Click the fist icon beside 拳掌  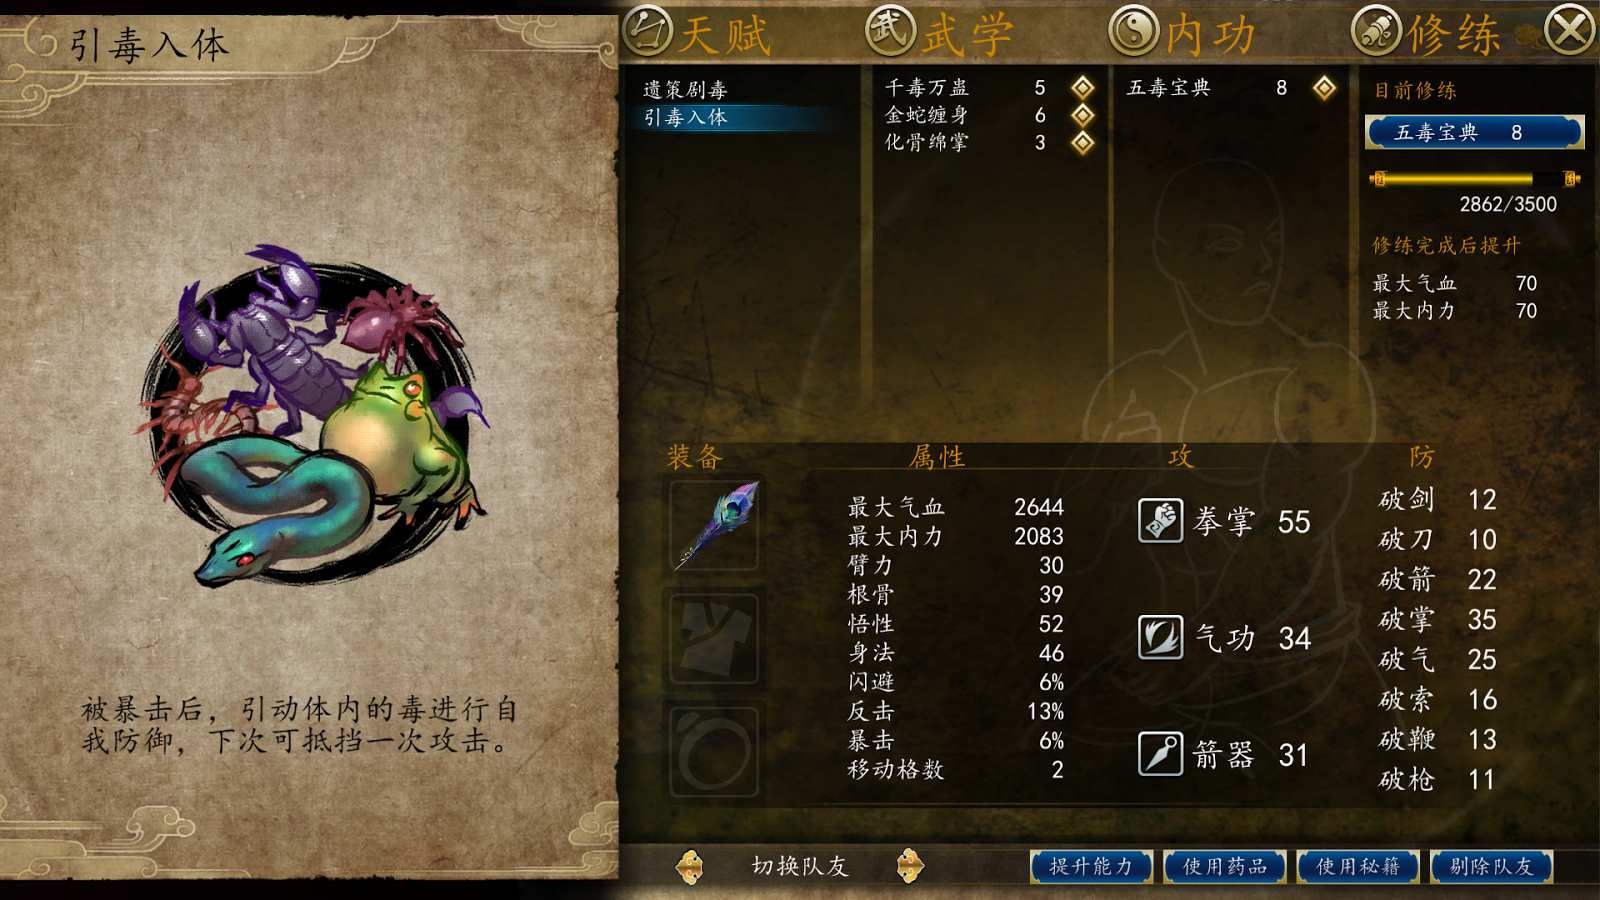click(x=1160, y=520)
